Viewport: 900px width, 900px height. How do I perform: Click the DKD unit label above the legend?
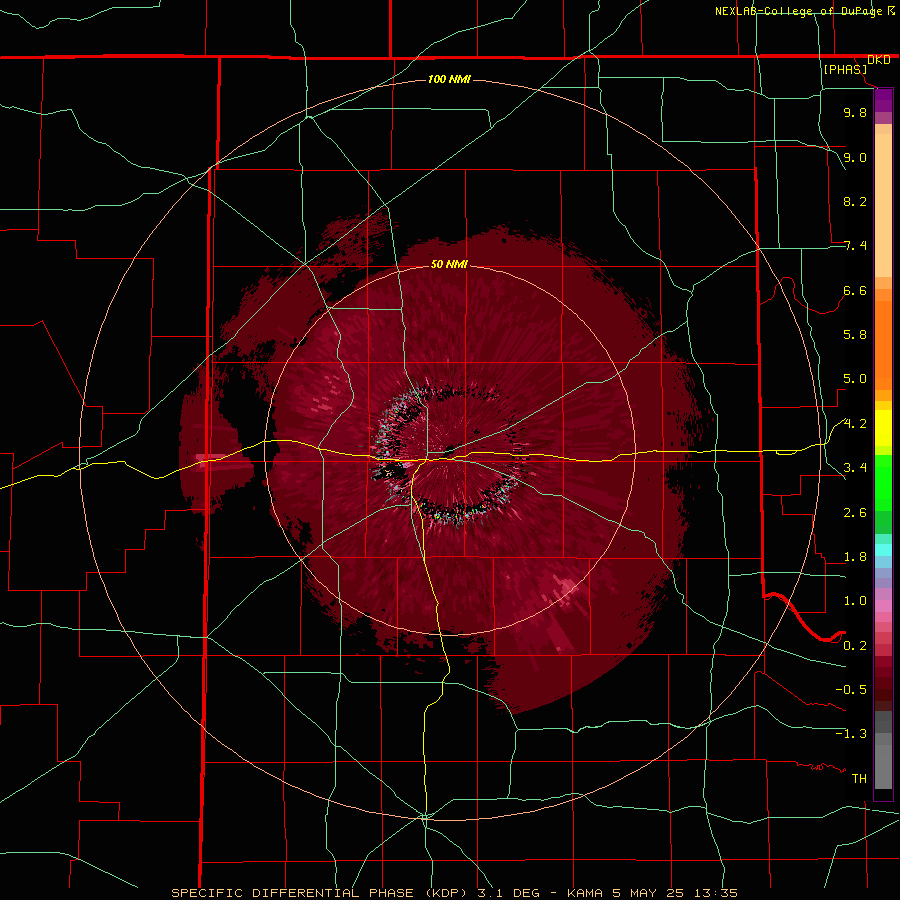pyautogui.click(x=878, y=60)
